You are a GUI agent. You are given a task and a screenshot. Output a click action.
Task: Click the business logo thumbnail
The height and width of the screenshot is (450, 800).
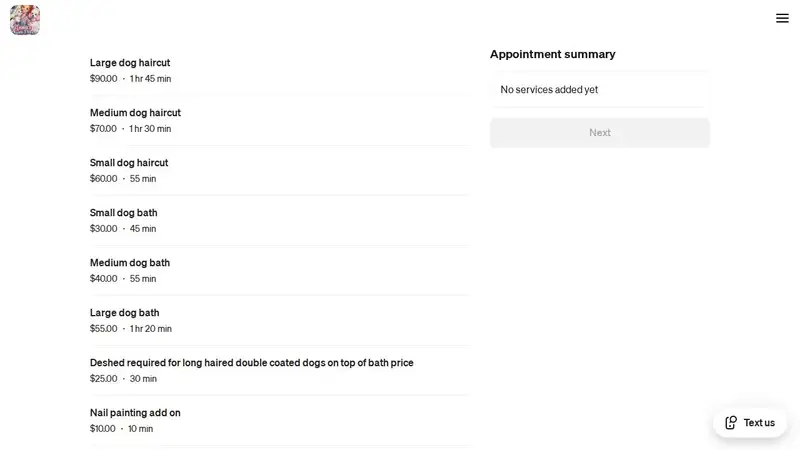tap(25, 20)
